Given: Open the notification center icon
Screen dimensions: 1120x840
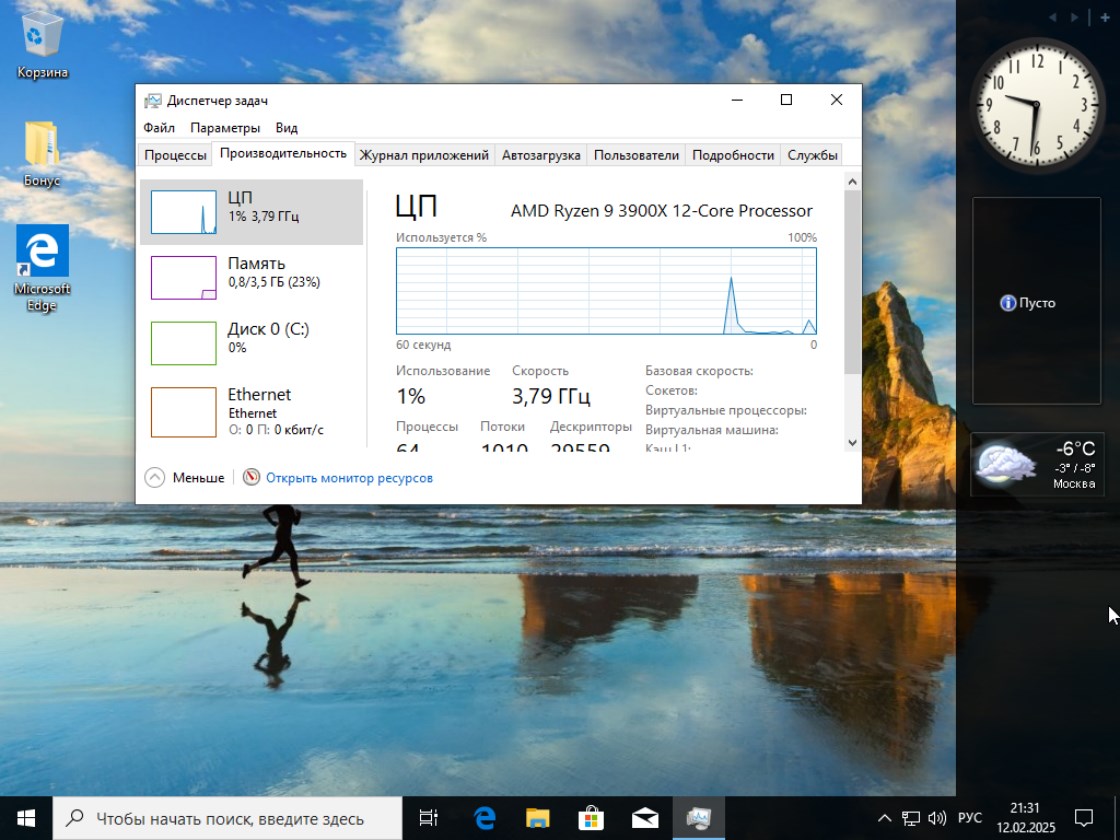Looking at the screenshot, I should tap(1084, 818).
